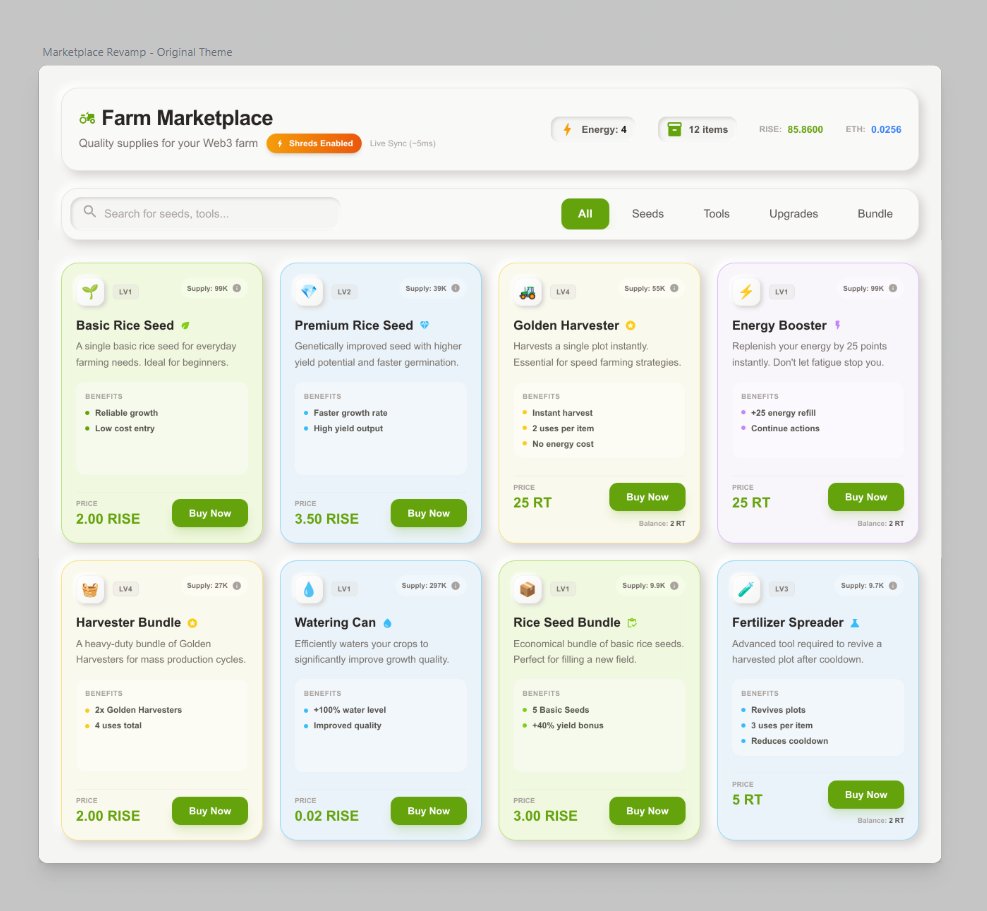The height and width of the screenshot is (911, 987).
Task: Switch to the Upgrades filter tab
Action: coord(793,214)
